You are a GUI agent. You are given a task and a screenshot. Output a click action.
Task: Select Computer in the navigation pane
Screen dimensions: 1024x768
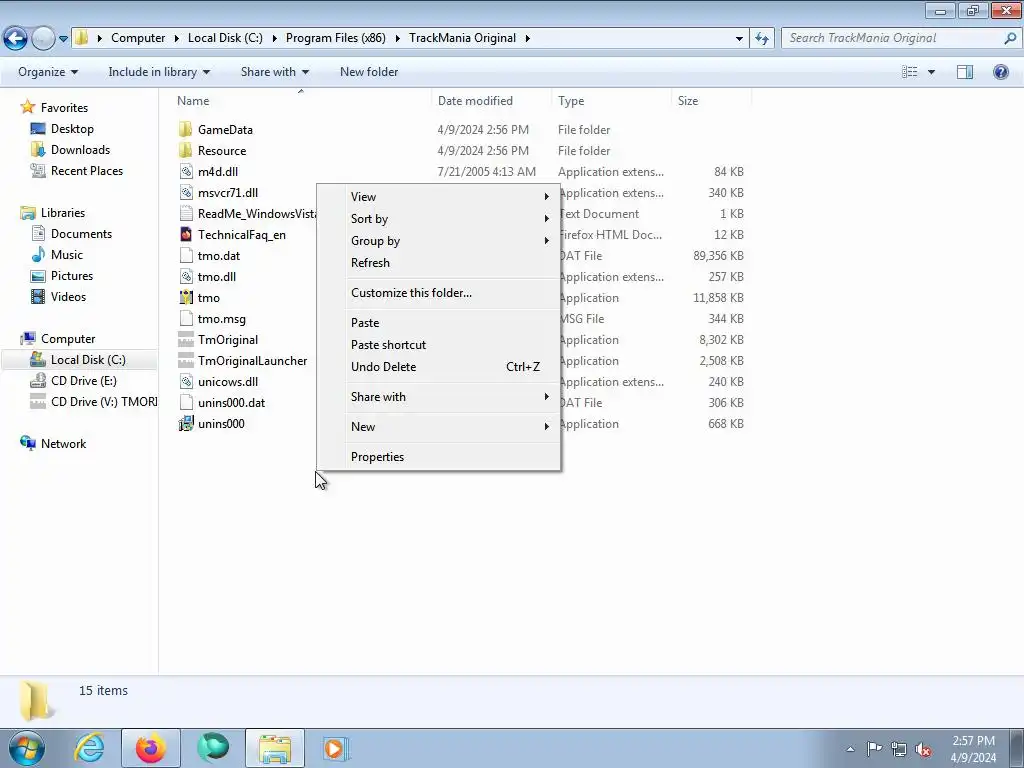point(68,339)
